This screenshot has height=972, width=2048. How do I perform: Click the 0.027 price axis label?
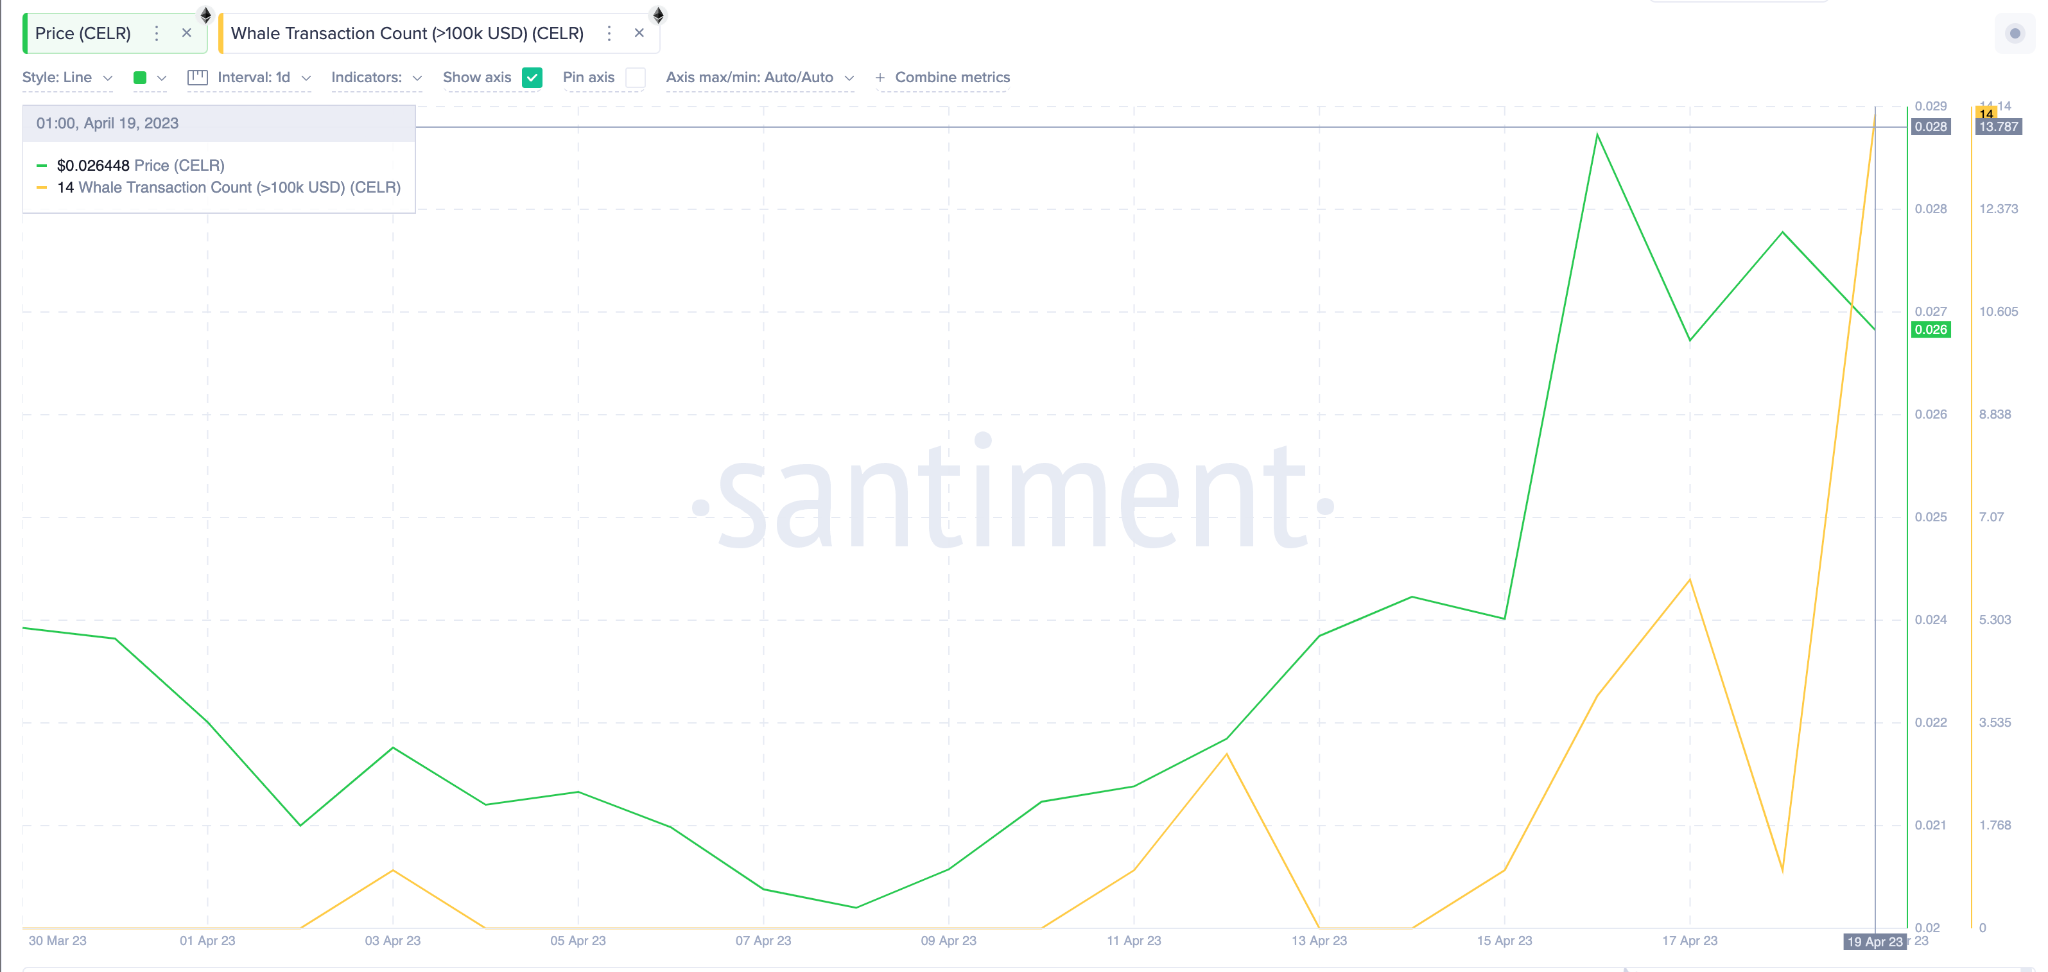(x=1931, y=312)
